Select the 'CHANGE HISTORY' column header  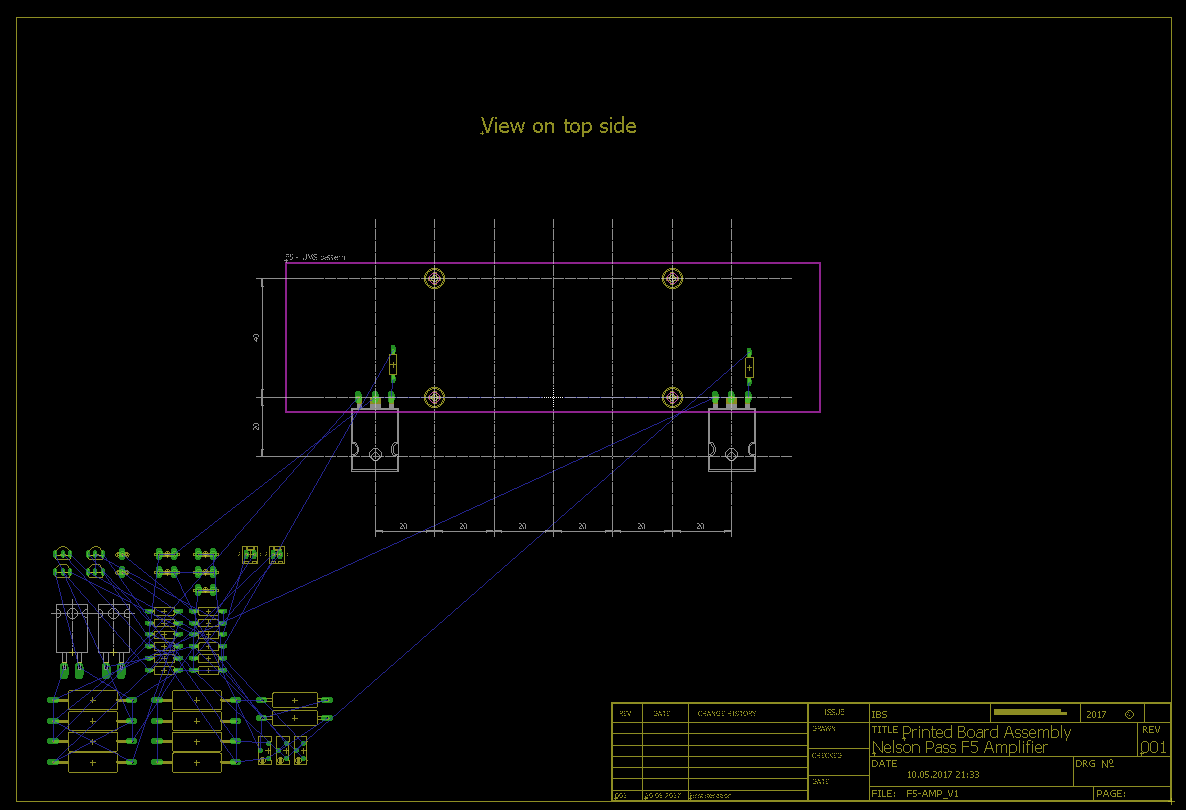(x=726, y=713)
